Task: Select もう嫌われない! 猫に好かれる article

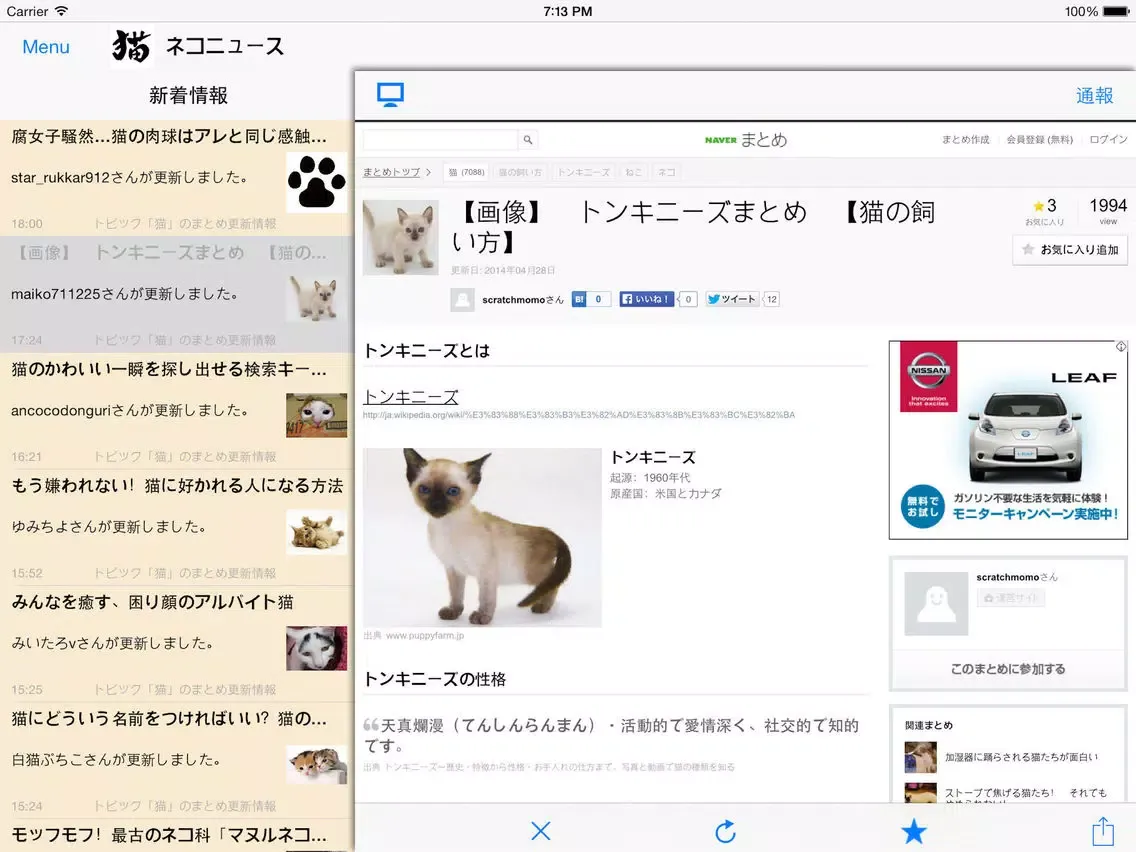Action: point(177,486)
